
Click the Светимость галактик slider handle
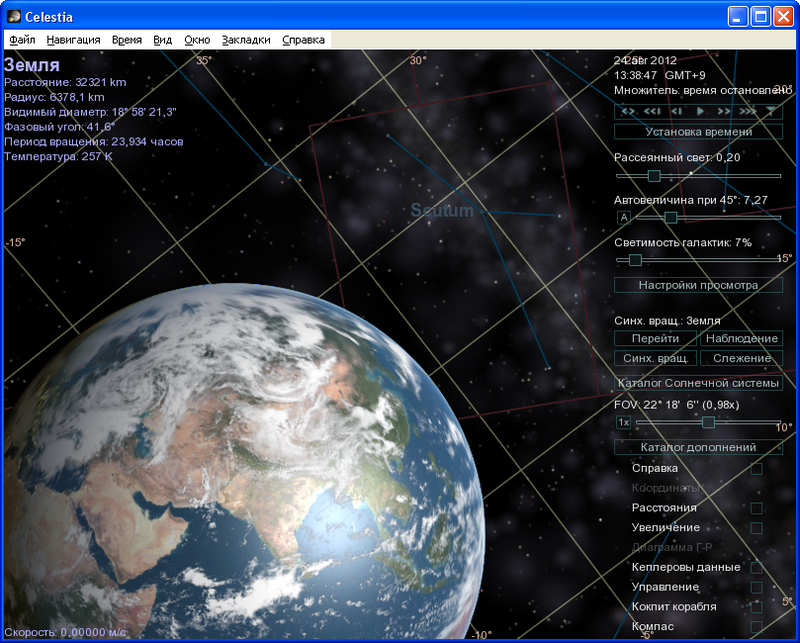tap(635, 260)
